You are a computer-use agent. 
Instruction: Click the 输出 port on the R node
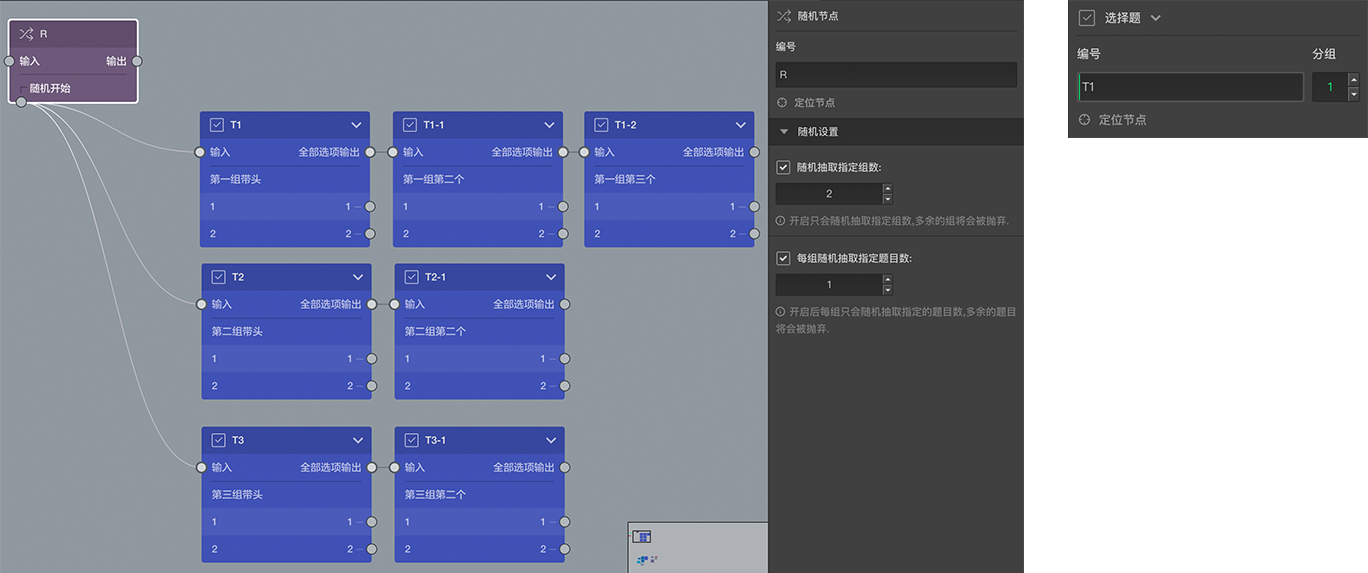click(137, 61)
